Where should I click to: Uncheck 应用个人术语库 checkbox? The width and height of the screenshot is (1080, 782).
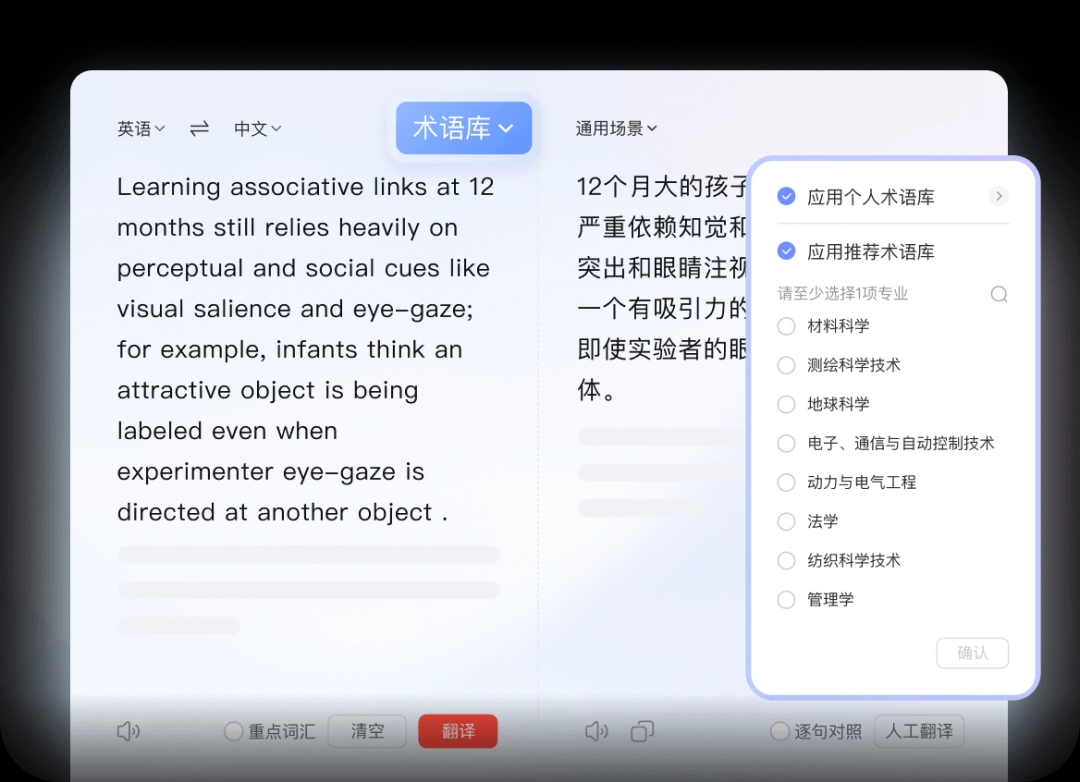(x=786, y=196)
